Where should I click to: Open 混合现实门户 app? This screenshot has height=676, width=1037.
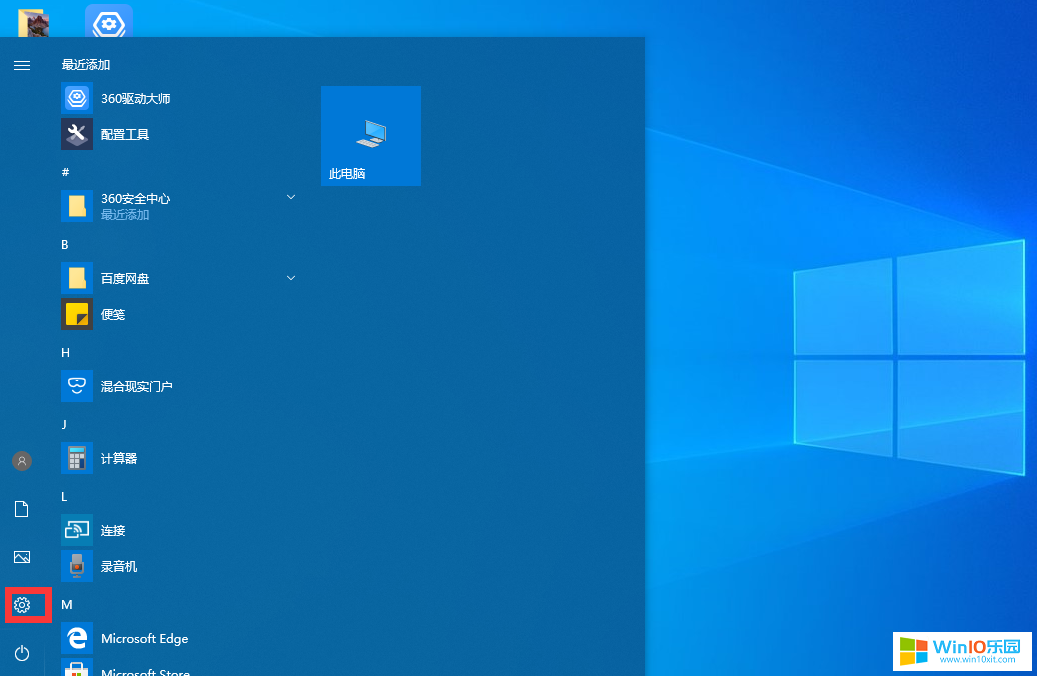(x=137, y=387)
